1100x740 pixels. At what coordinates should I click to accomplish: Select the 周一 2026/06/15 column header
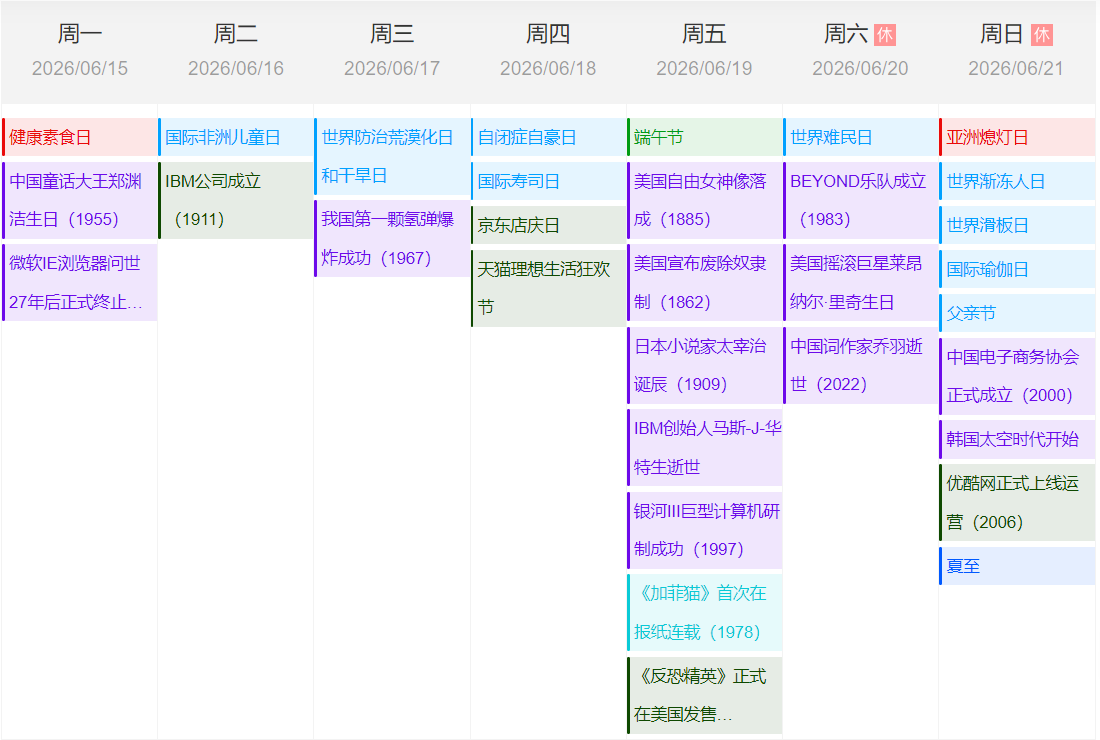tap(80, 51)
